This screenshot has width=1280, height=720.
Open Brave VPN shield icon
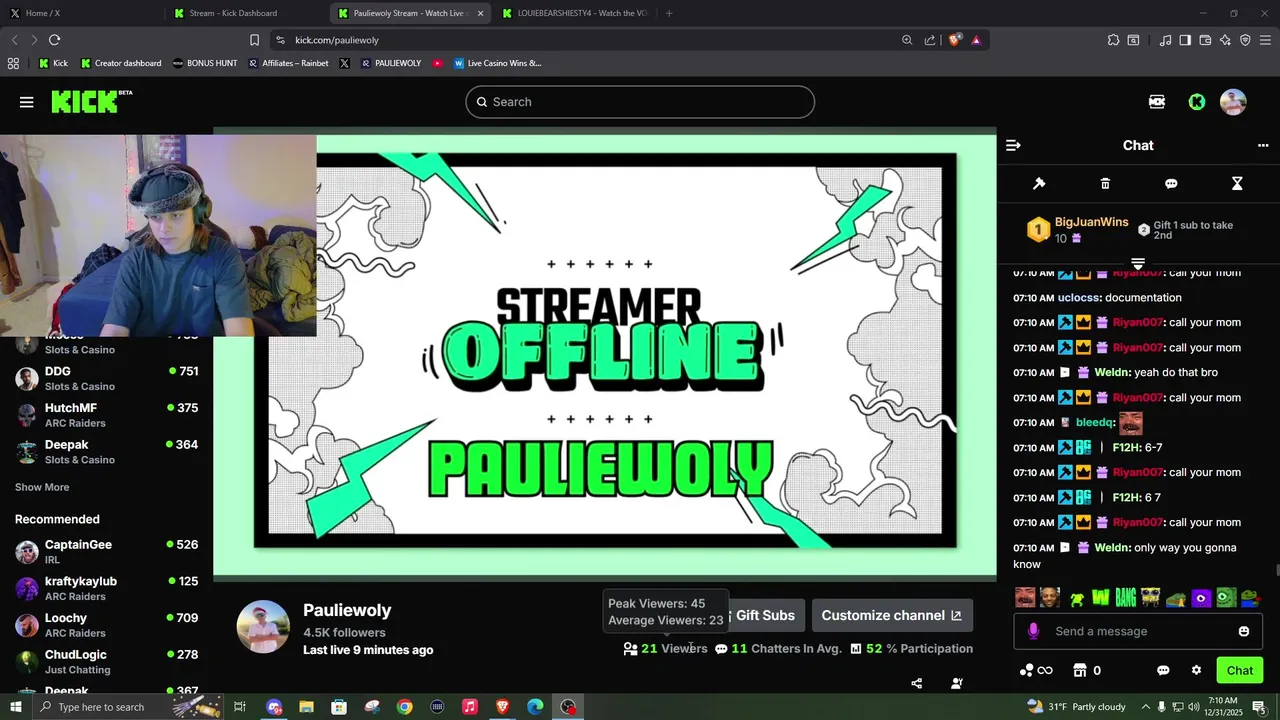pyautogui.click(x=1245, y=40)
